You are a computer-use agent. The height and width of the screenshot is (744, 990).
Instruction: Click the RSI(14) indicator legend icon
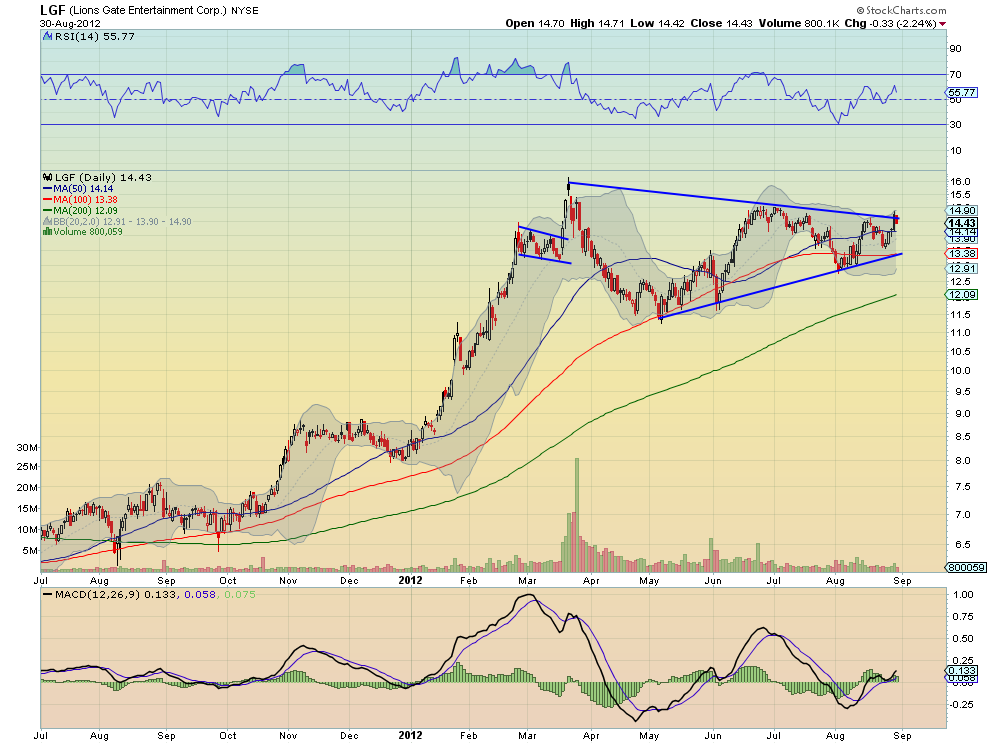pyautogui.click(x=48, y=36)
